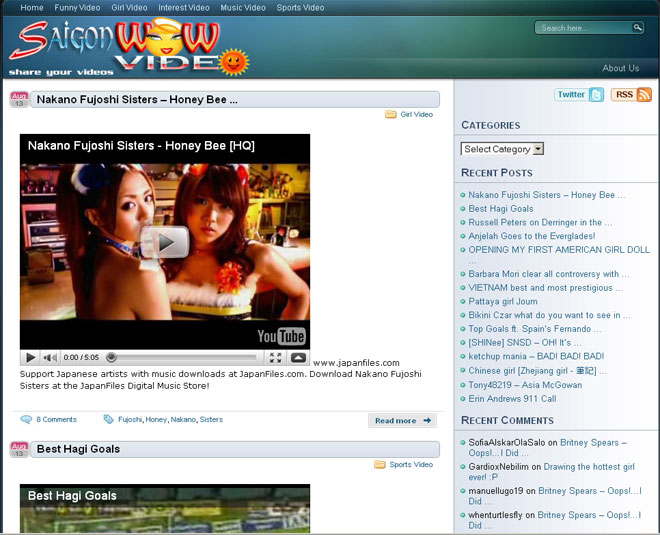
Task: Click the Best Hagi Goals video thumbnail
Action: [x=165, y=508]
